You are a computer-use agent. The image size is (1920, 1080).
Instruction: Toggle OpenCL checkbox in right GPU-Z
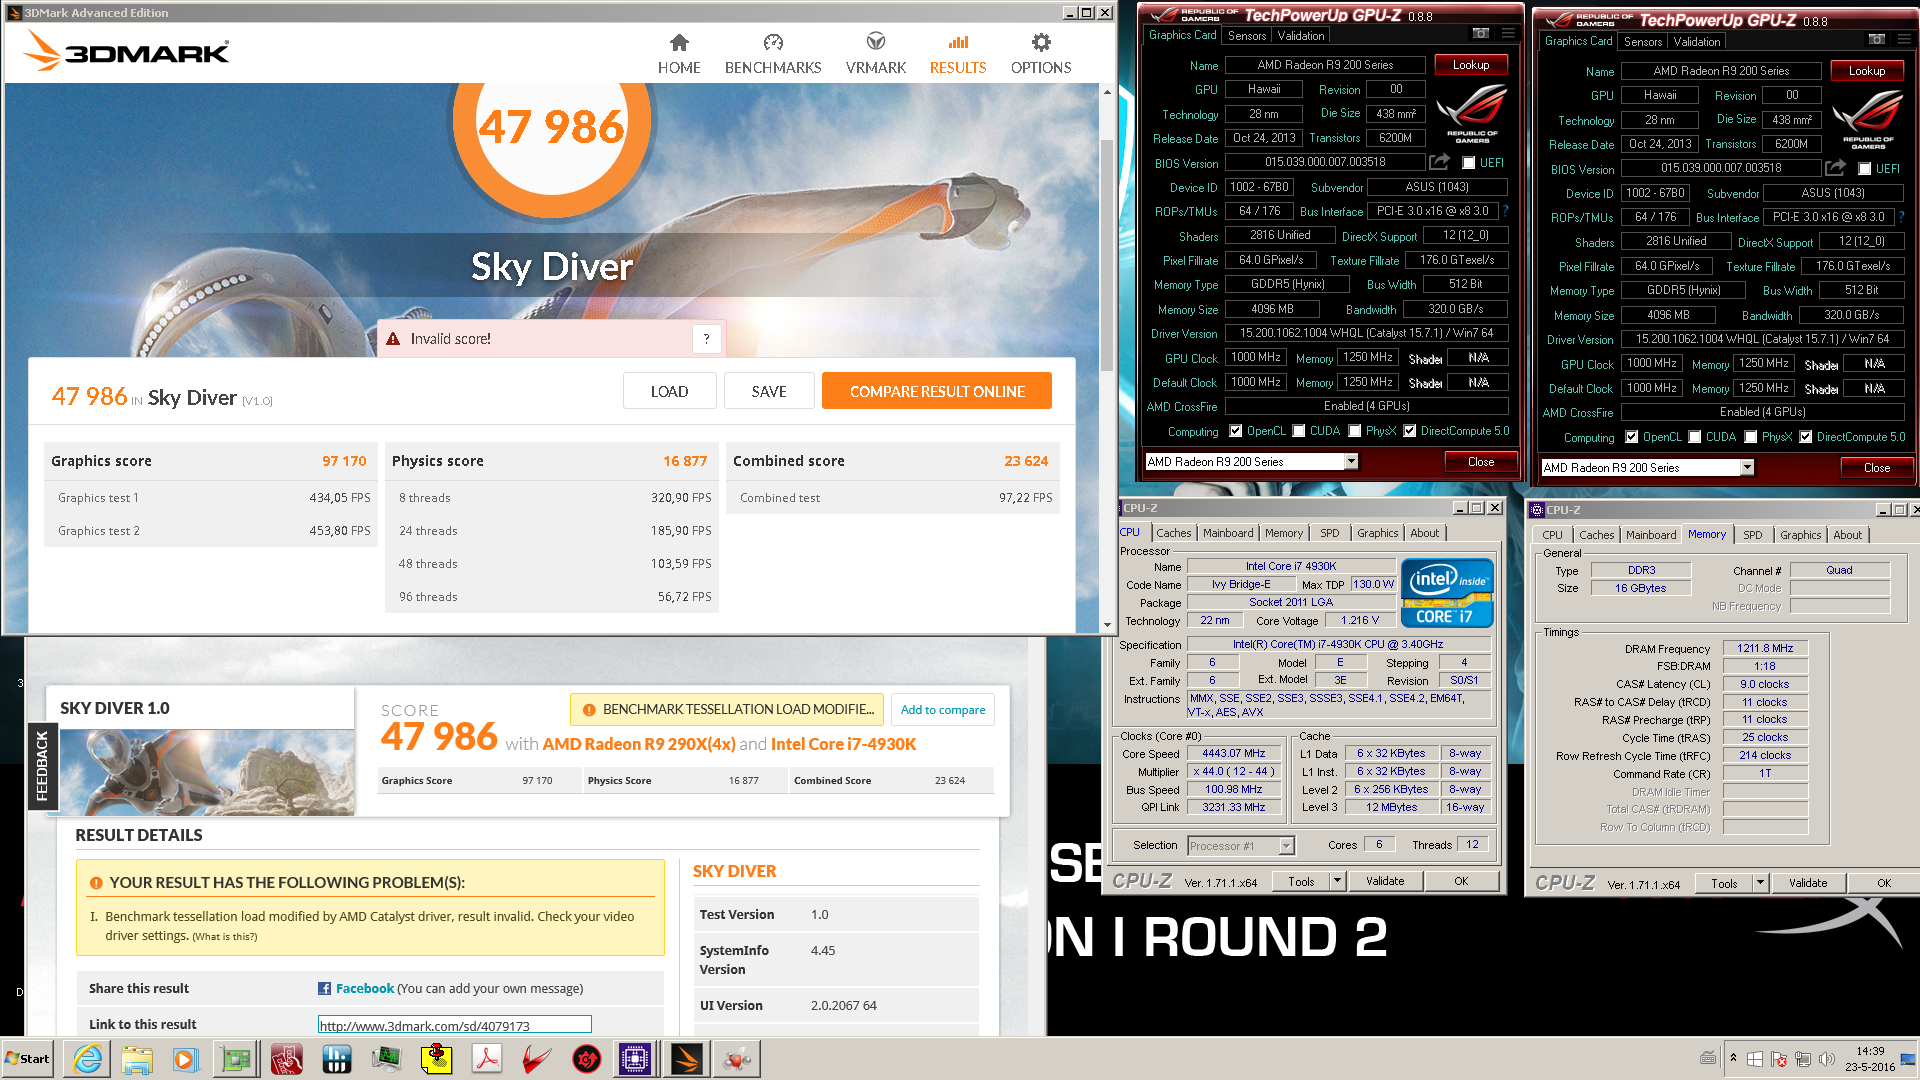[1632, 437]
